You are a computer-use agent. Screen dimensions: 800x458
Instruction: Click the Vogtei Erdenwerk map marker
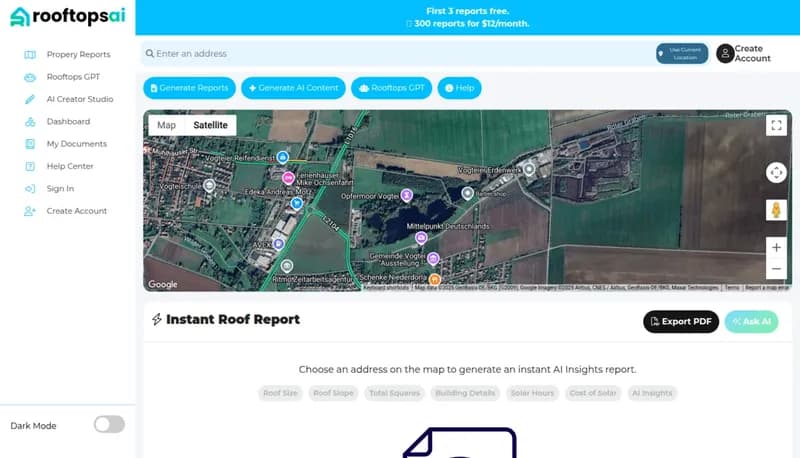click(x=530, y=168)
